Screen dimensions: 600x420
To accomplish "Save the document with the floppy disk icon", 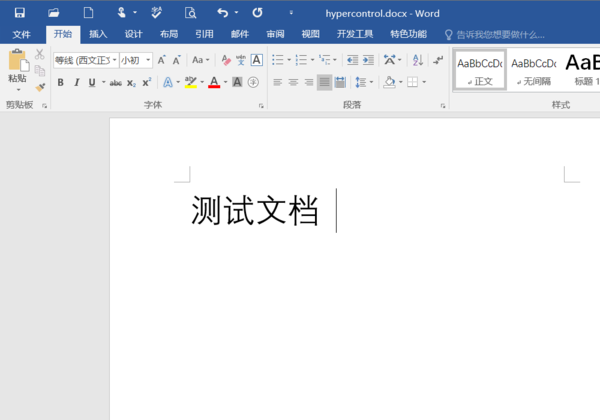I will (x=20, y=13).
